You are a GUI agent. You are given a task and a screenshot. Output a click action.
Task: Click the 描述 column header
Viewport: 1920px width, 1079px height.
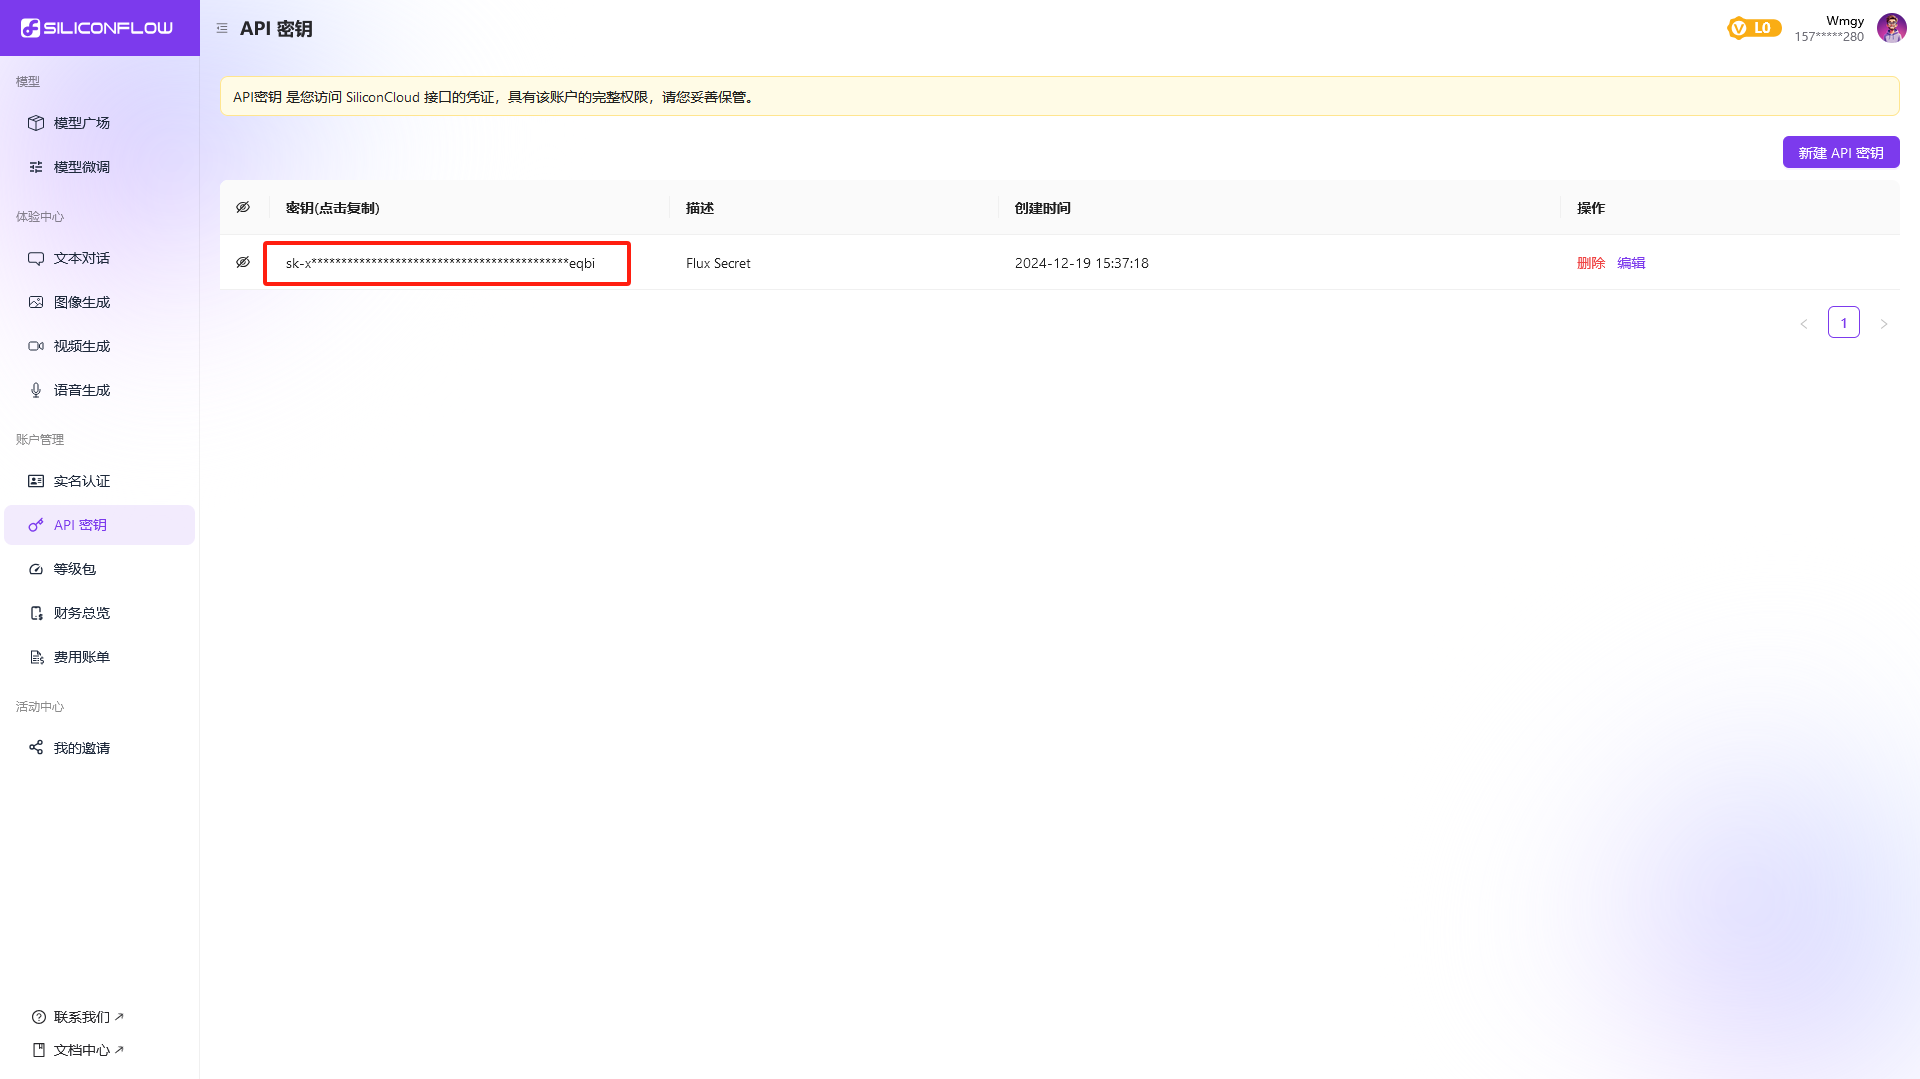pos(700,208)
